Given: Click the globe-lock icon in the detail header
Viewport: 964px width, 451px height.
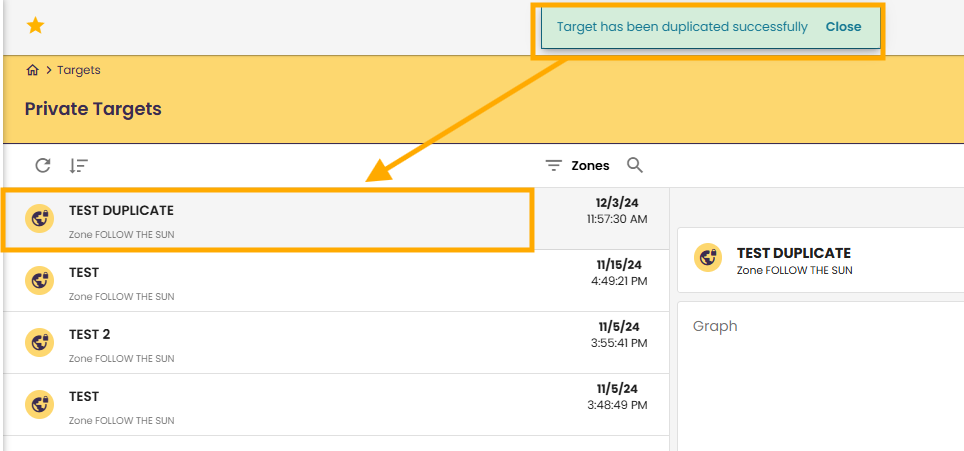Looking at the screenshot, I should pyautogui.click(x=708, y=257).
